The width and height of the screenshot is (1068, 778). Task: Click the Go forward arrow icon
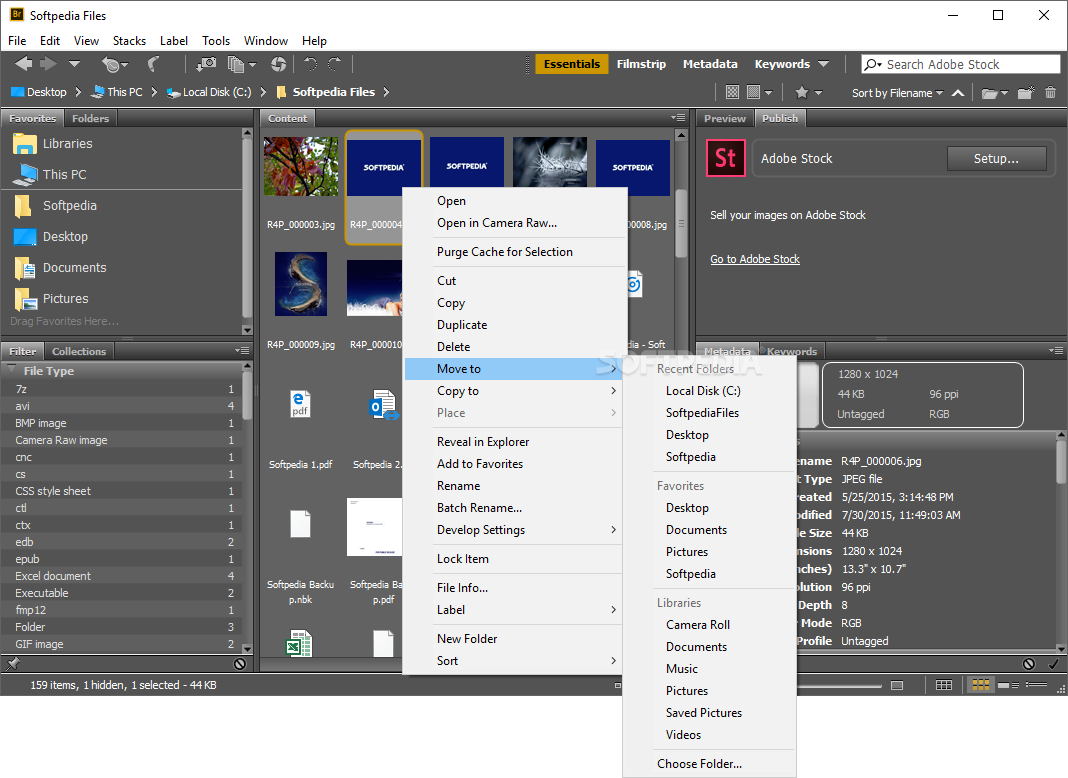(x=48, y=64)
